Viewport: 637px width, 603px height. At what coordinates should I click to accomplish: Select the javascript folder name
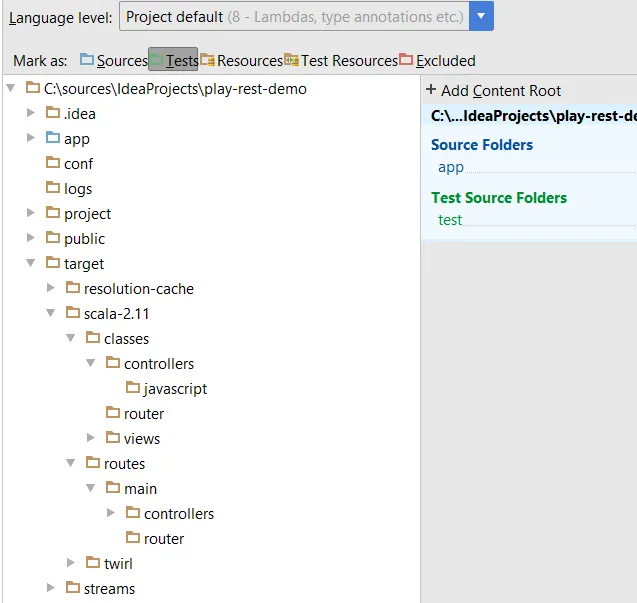(176, 389)
